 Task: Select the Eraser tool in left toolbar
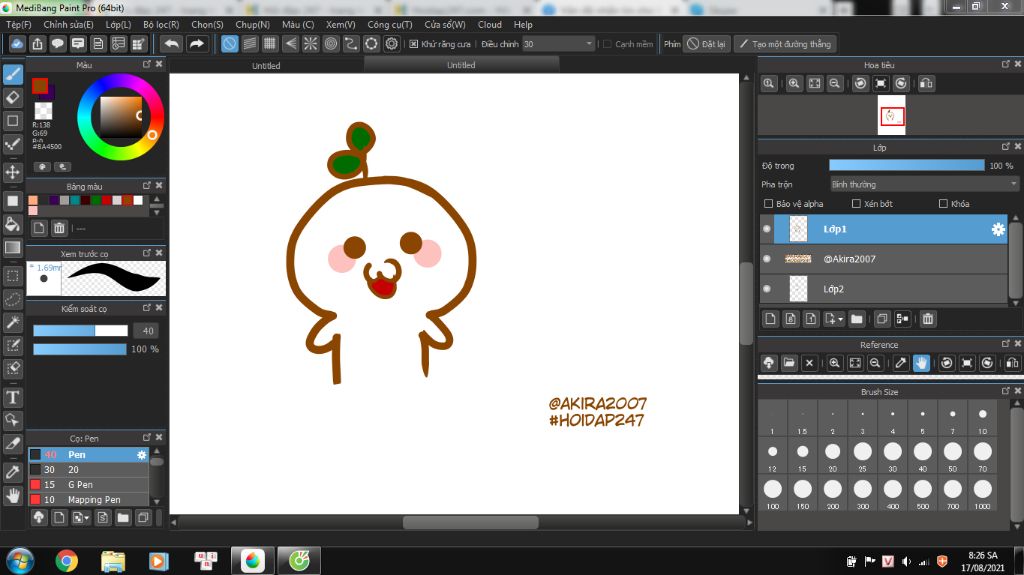(x=13, y=97)
